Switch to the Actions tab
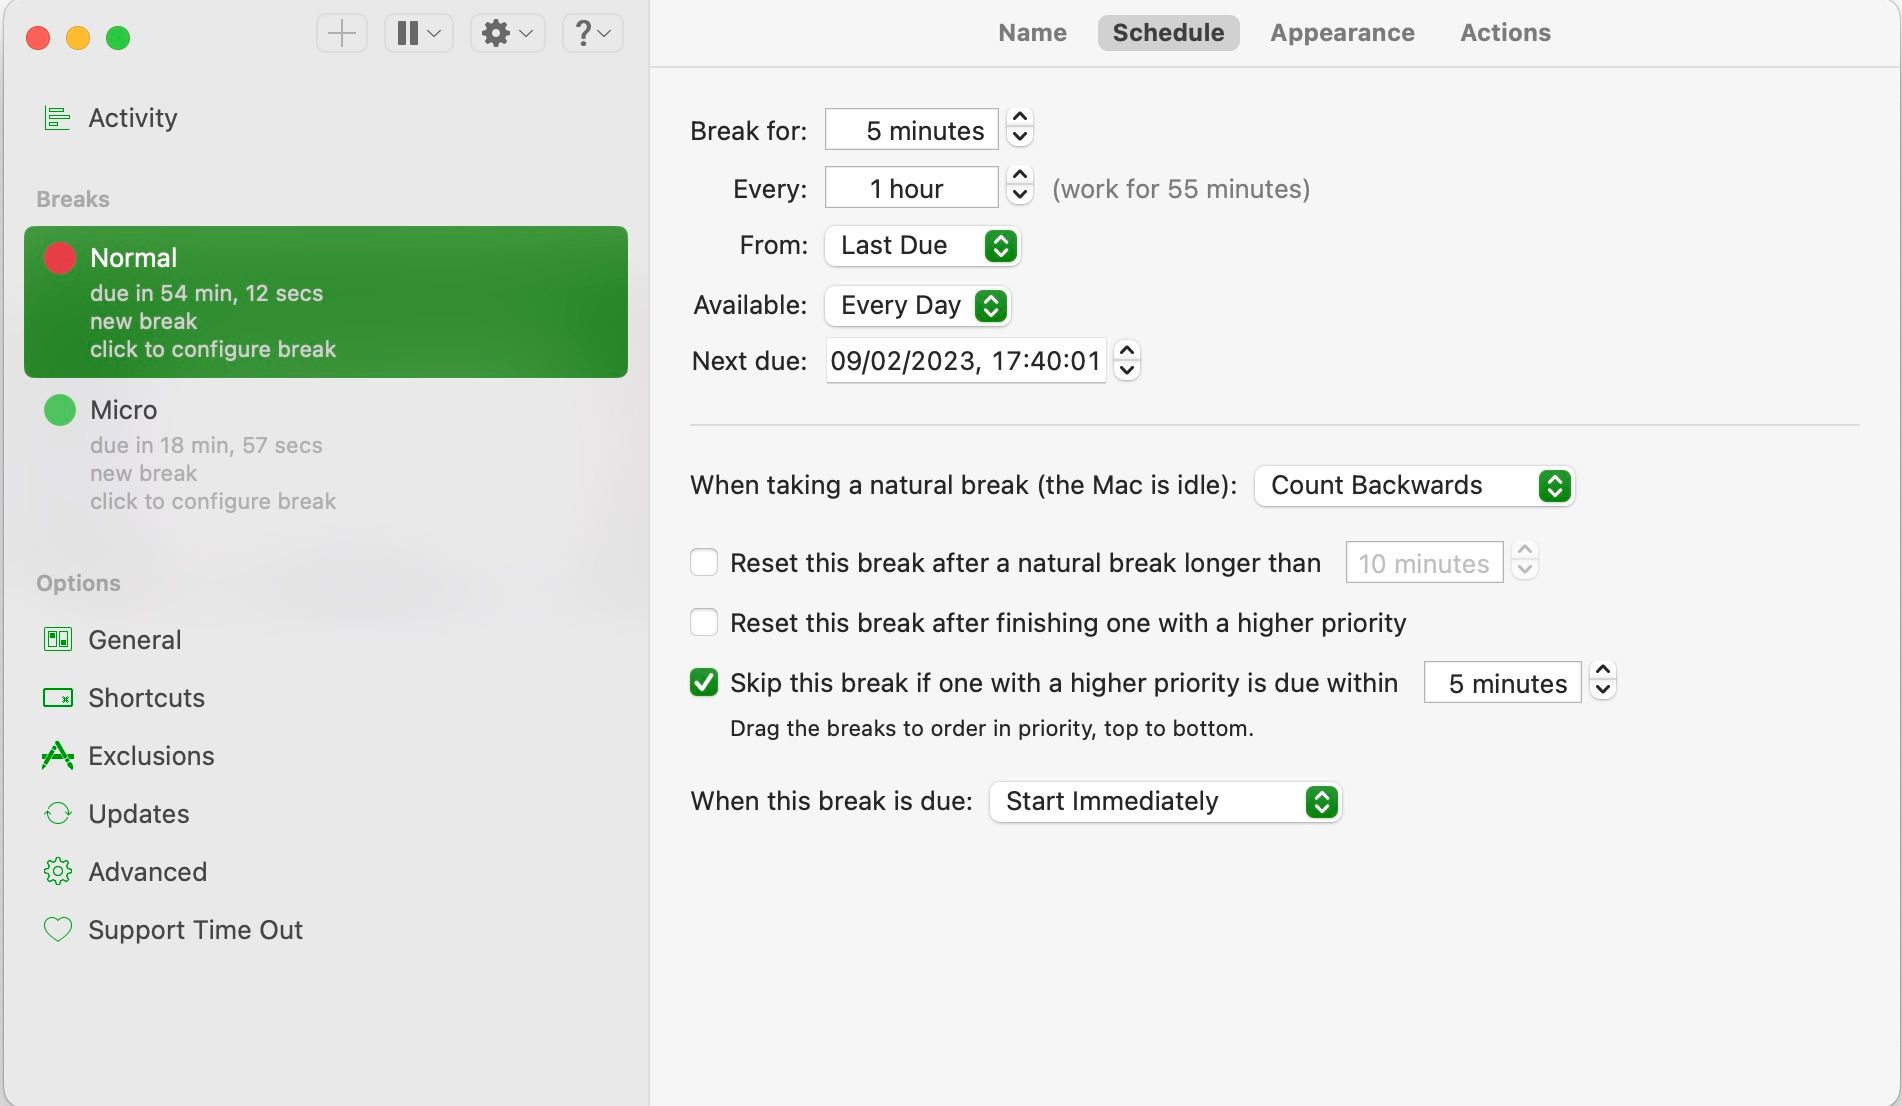This screenshot has height=1106, width=1902. (x=1505, y=33)
